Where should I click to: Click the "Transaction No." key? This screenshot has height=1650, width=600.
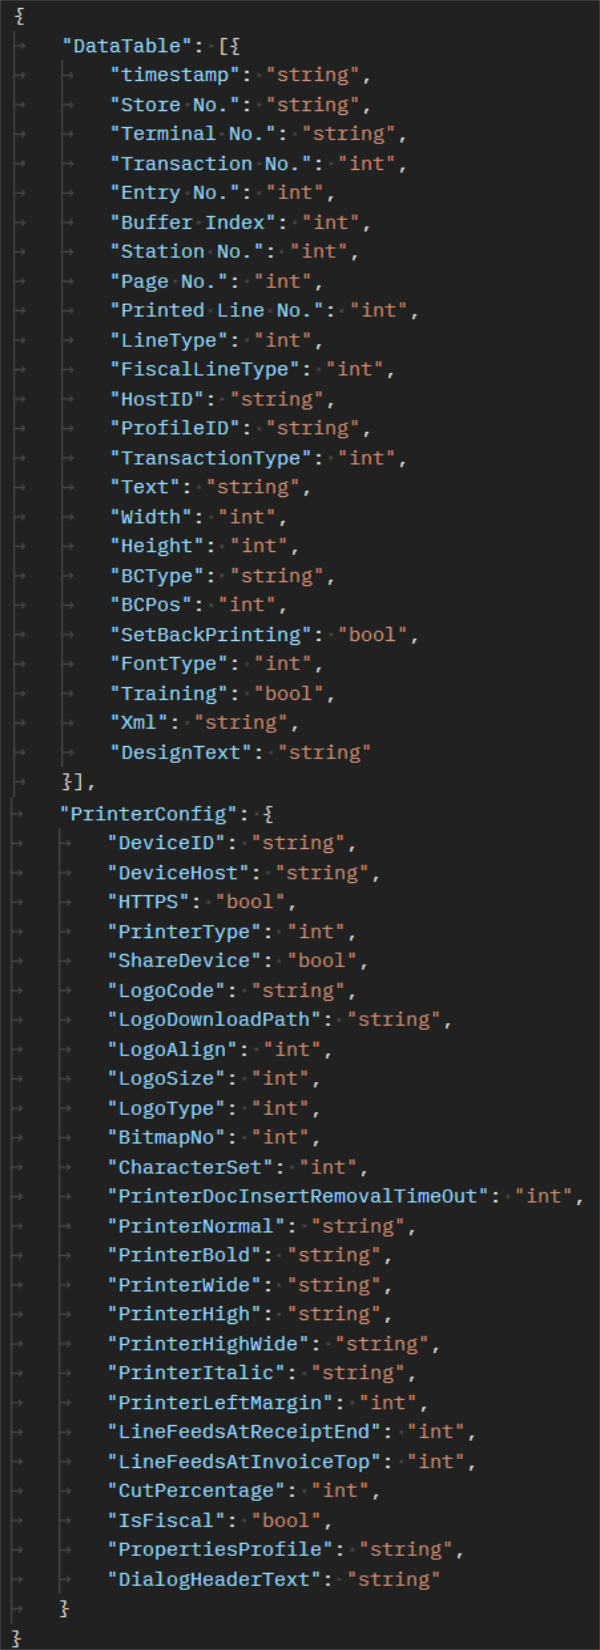pyautogui.click(x=215, y=164)
